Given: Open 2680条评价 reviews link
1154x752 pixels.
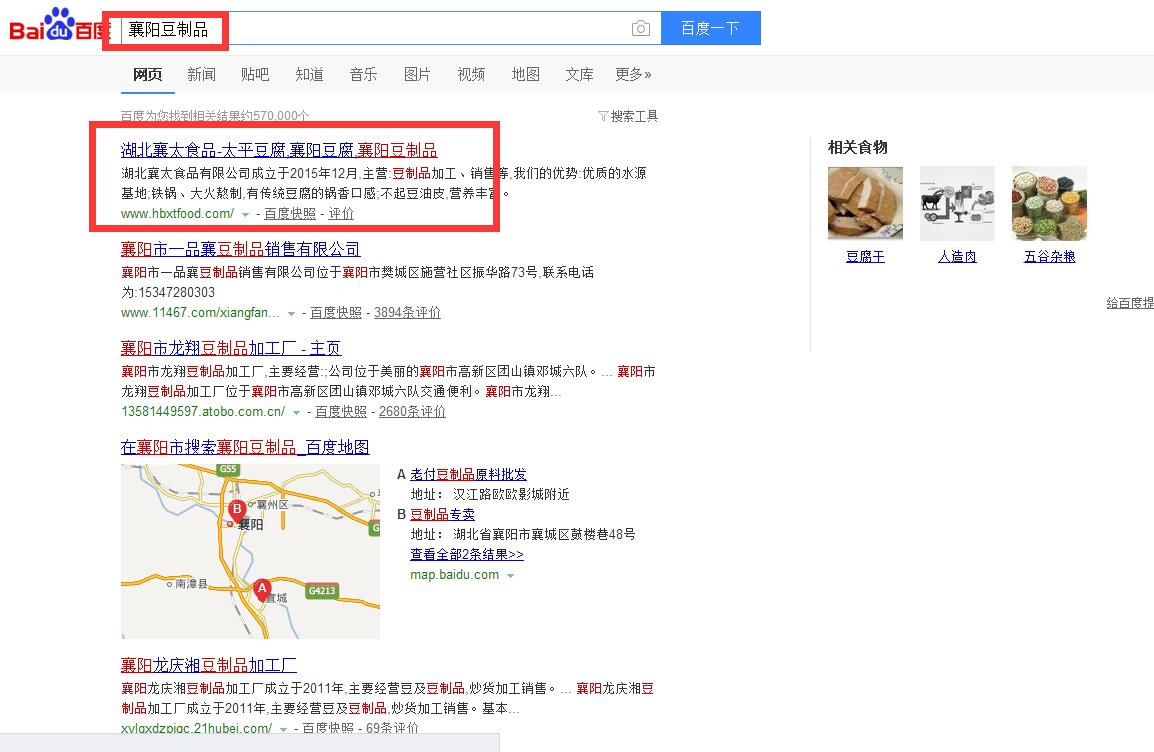Looking at the screenshot, I should point(412,412).
